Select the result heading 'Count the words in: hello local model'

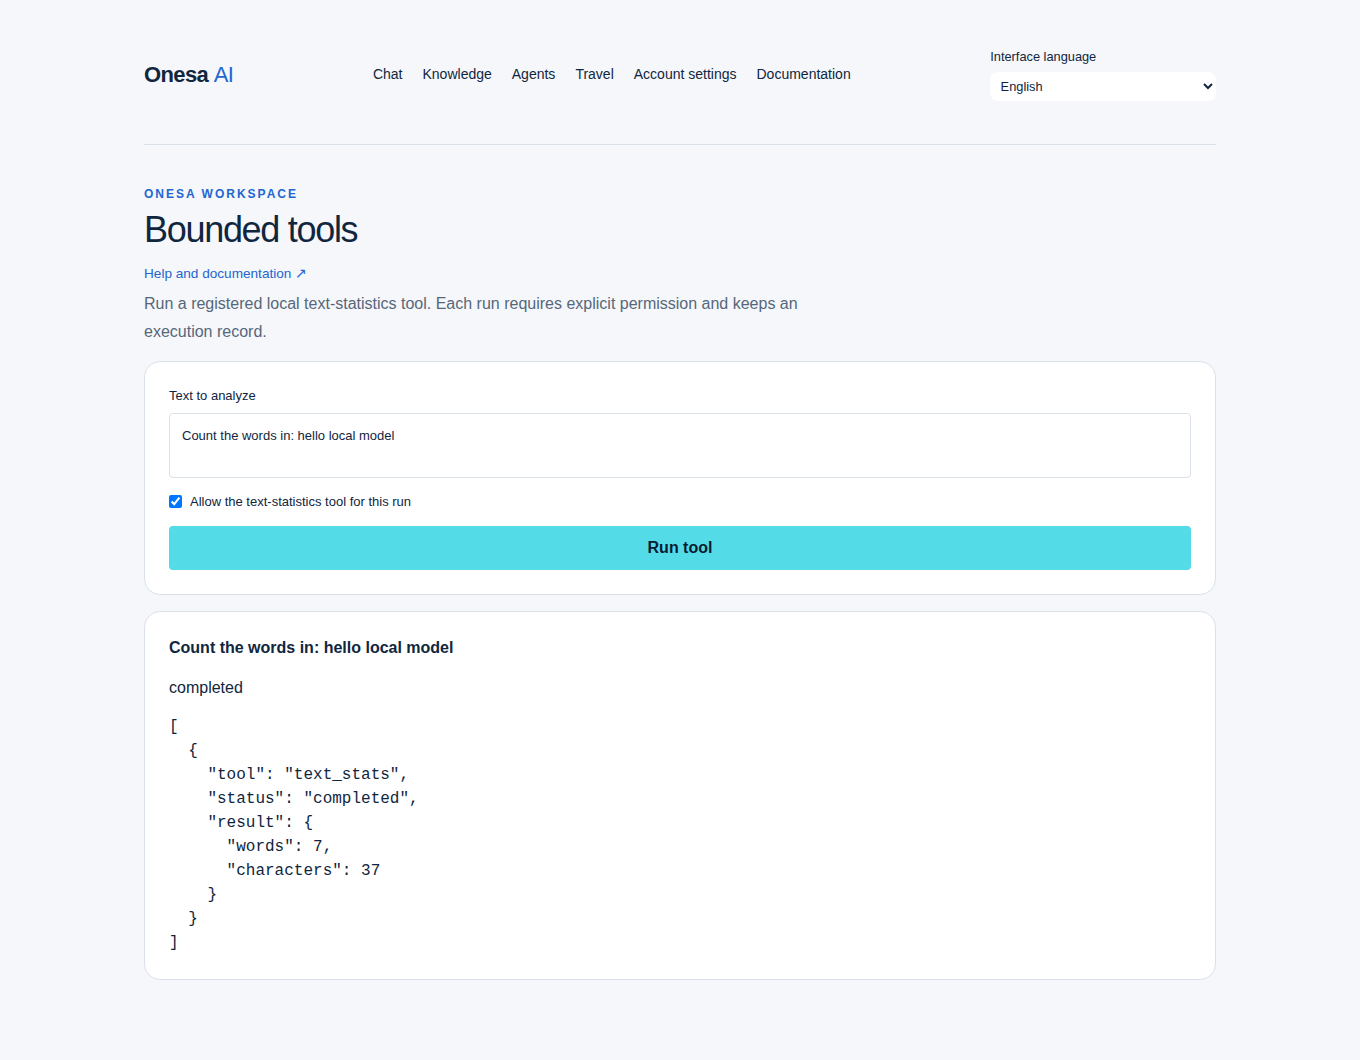311,648
